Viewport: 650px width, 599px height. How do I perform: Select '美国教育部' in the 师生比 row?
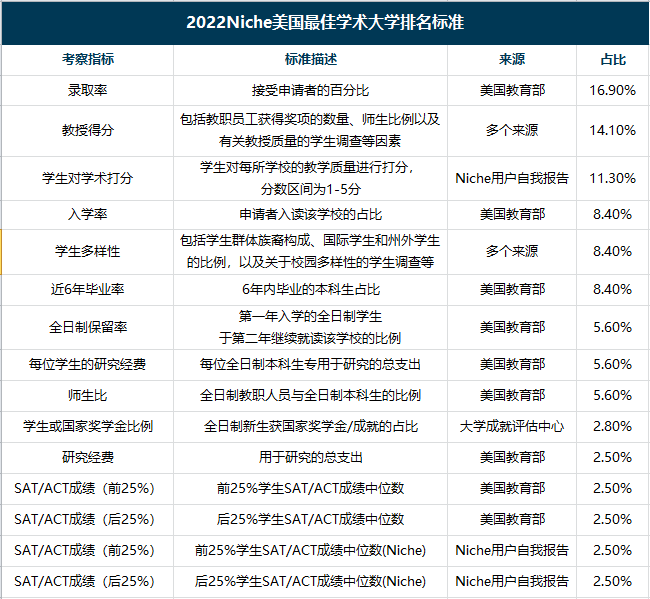click(x=512, y=395)
